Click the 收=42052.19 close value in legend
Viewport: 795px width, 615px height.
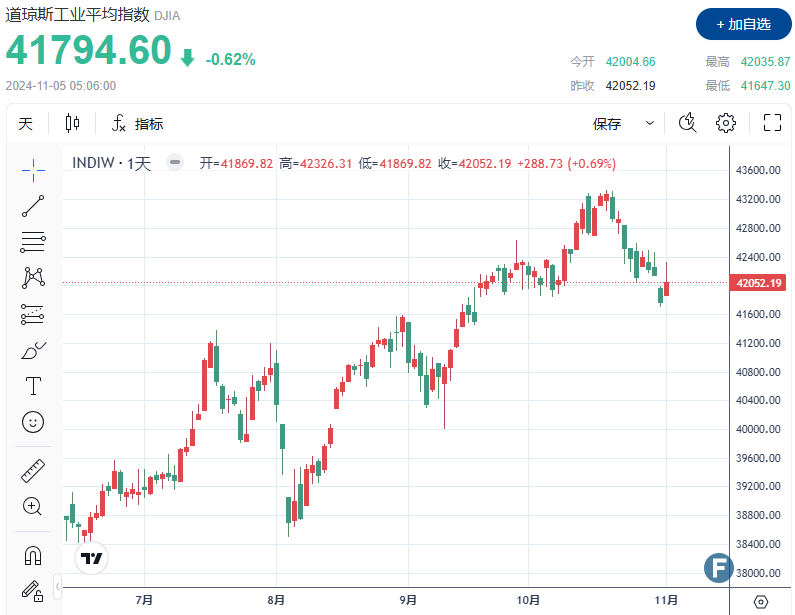coord(475,163)
